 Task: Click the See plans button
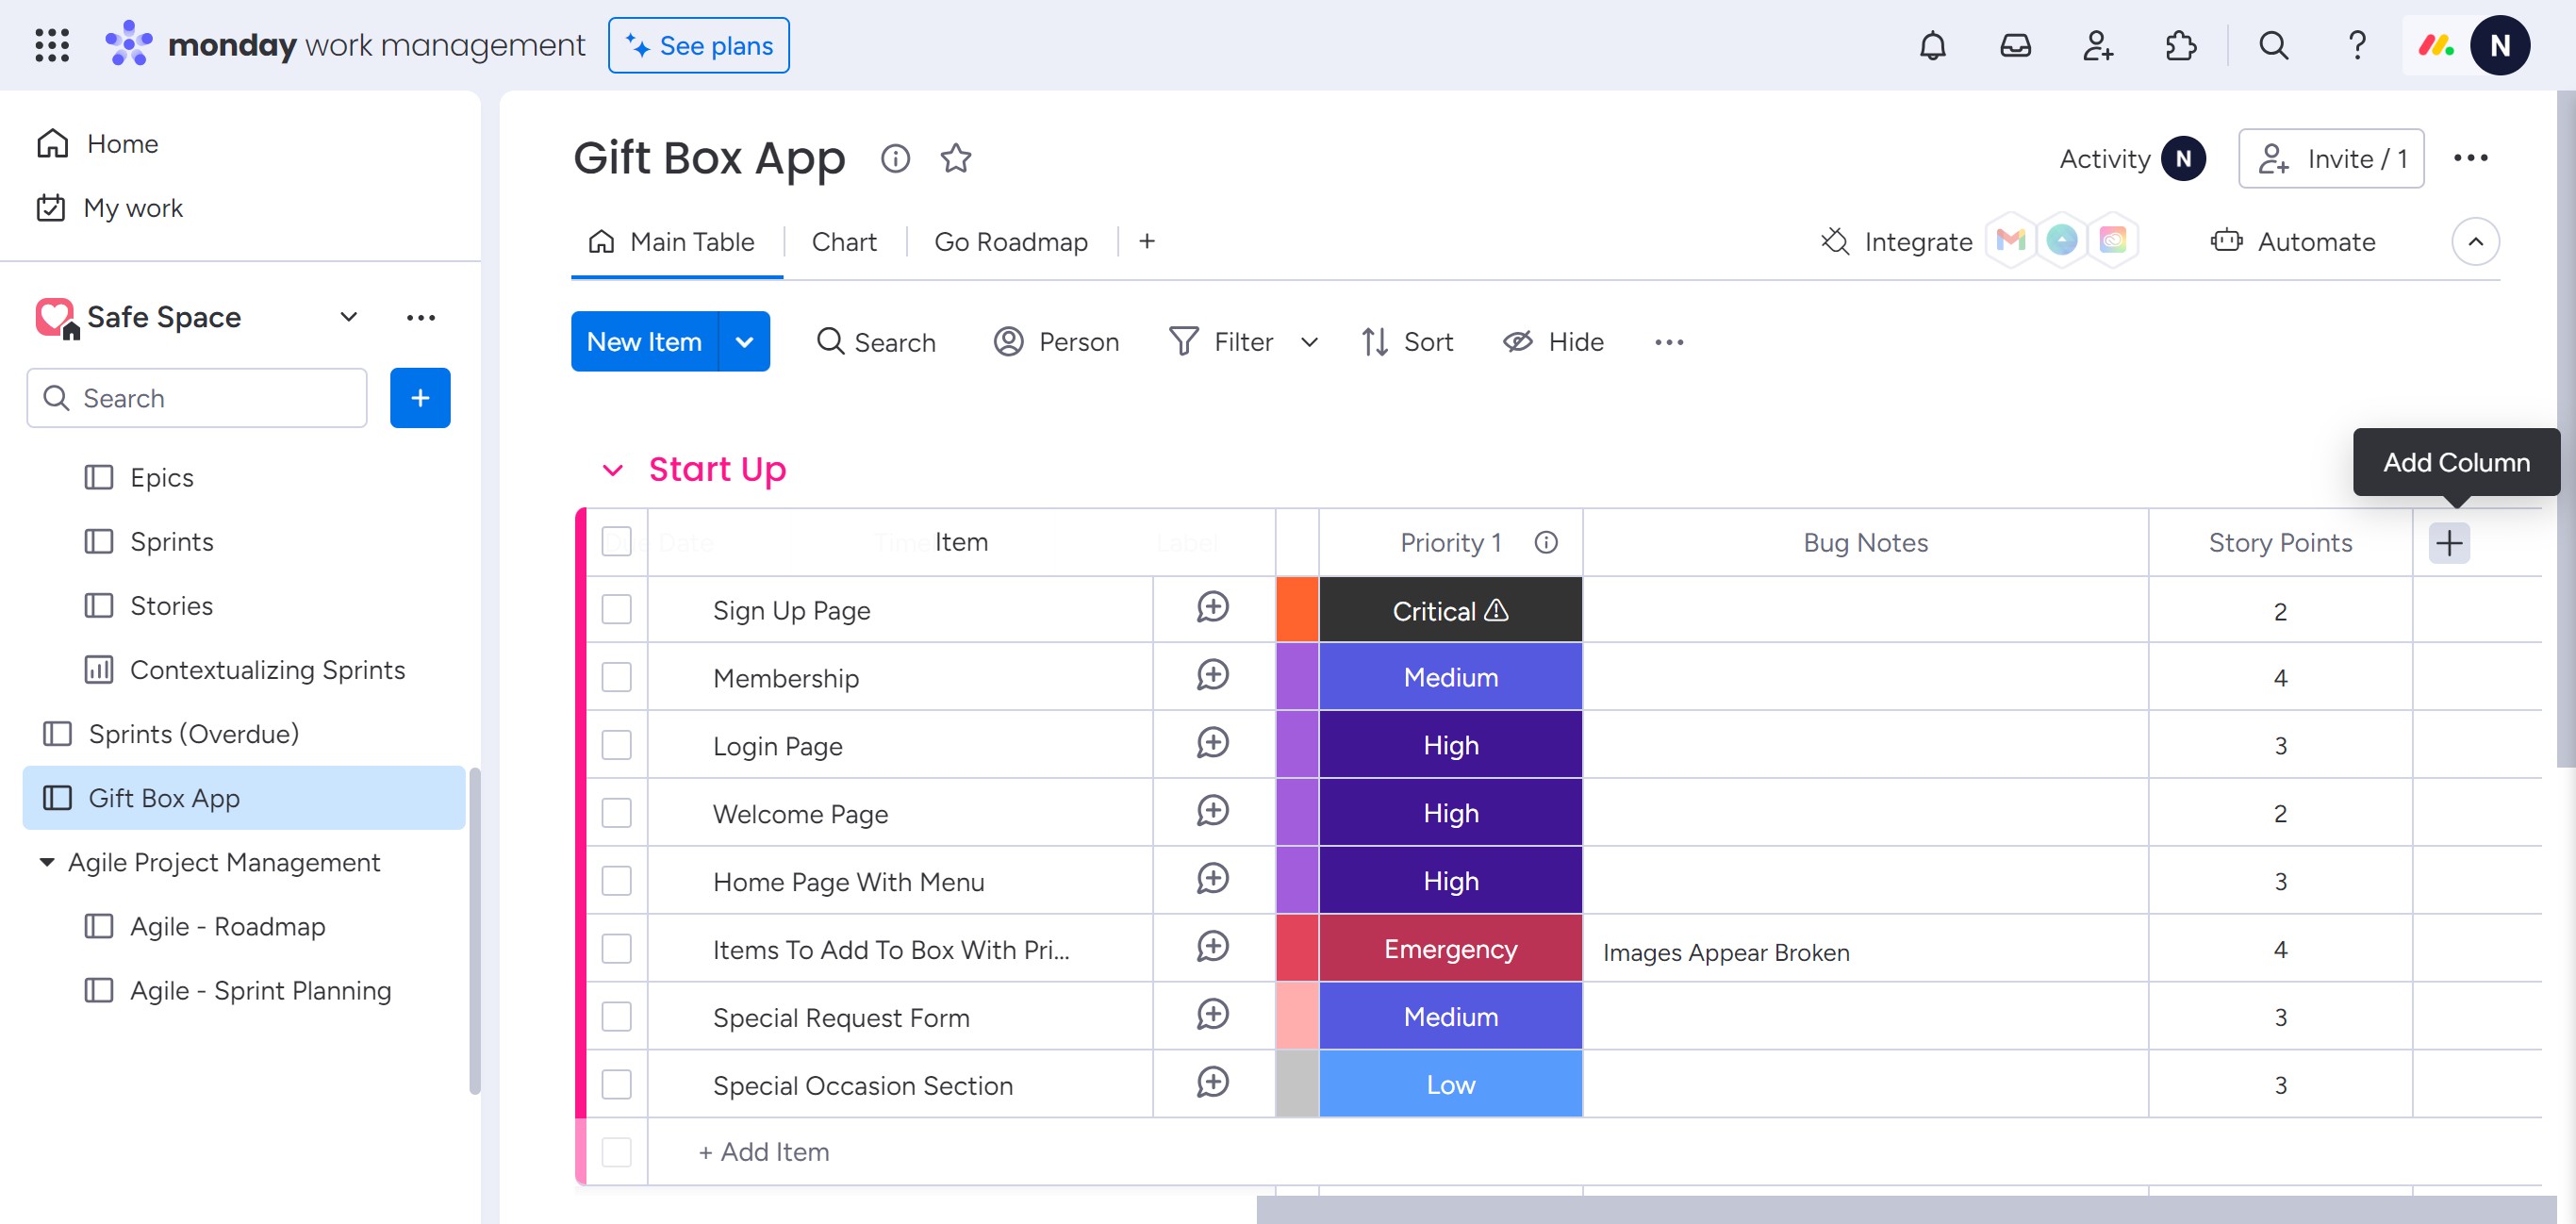(x=698, y=45)
